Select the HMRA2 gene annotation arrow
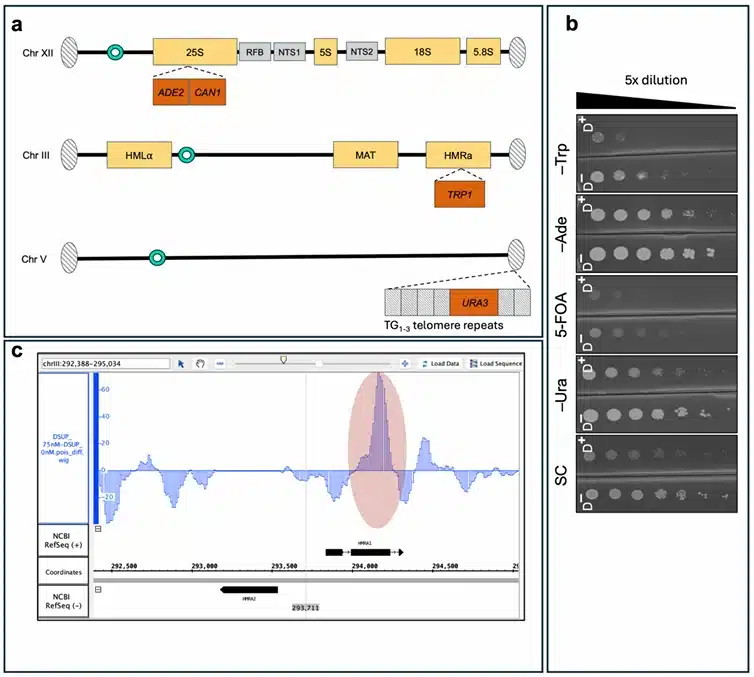The width and height of the screenshot is (754, 677). point(249,589)
